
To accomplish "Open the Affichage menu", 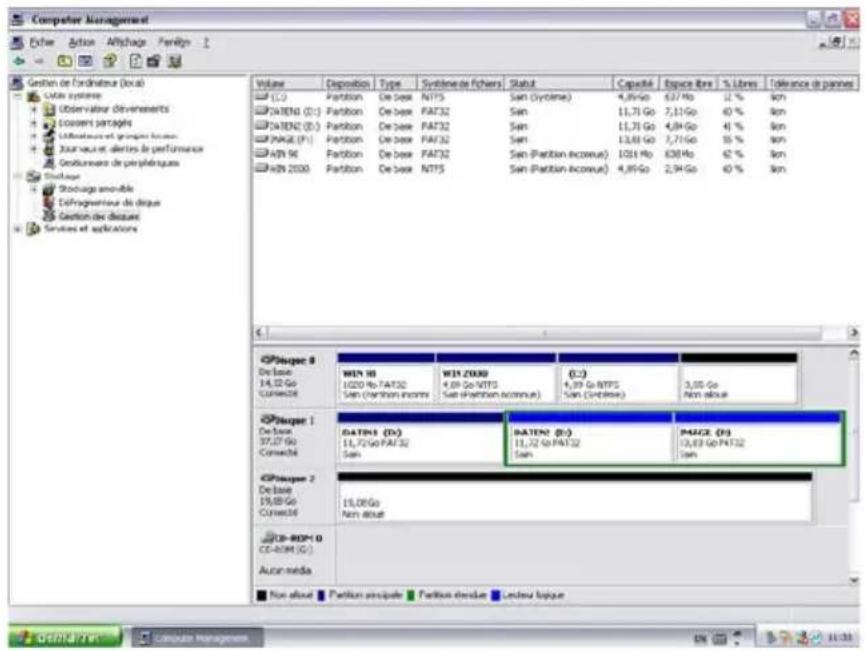I will pyautogui.click(x=126, y=42).
